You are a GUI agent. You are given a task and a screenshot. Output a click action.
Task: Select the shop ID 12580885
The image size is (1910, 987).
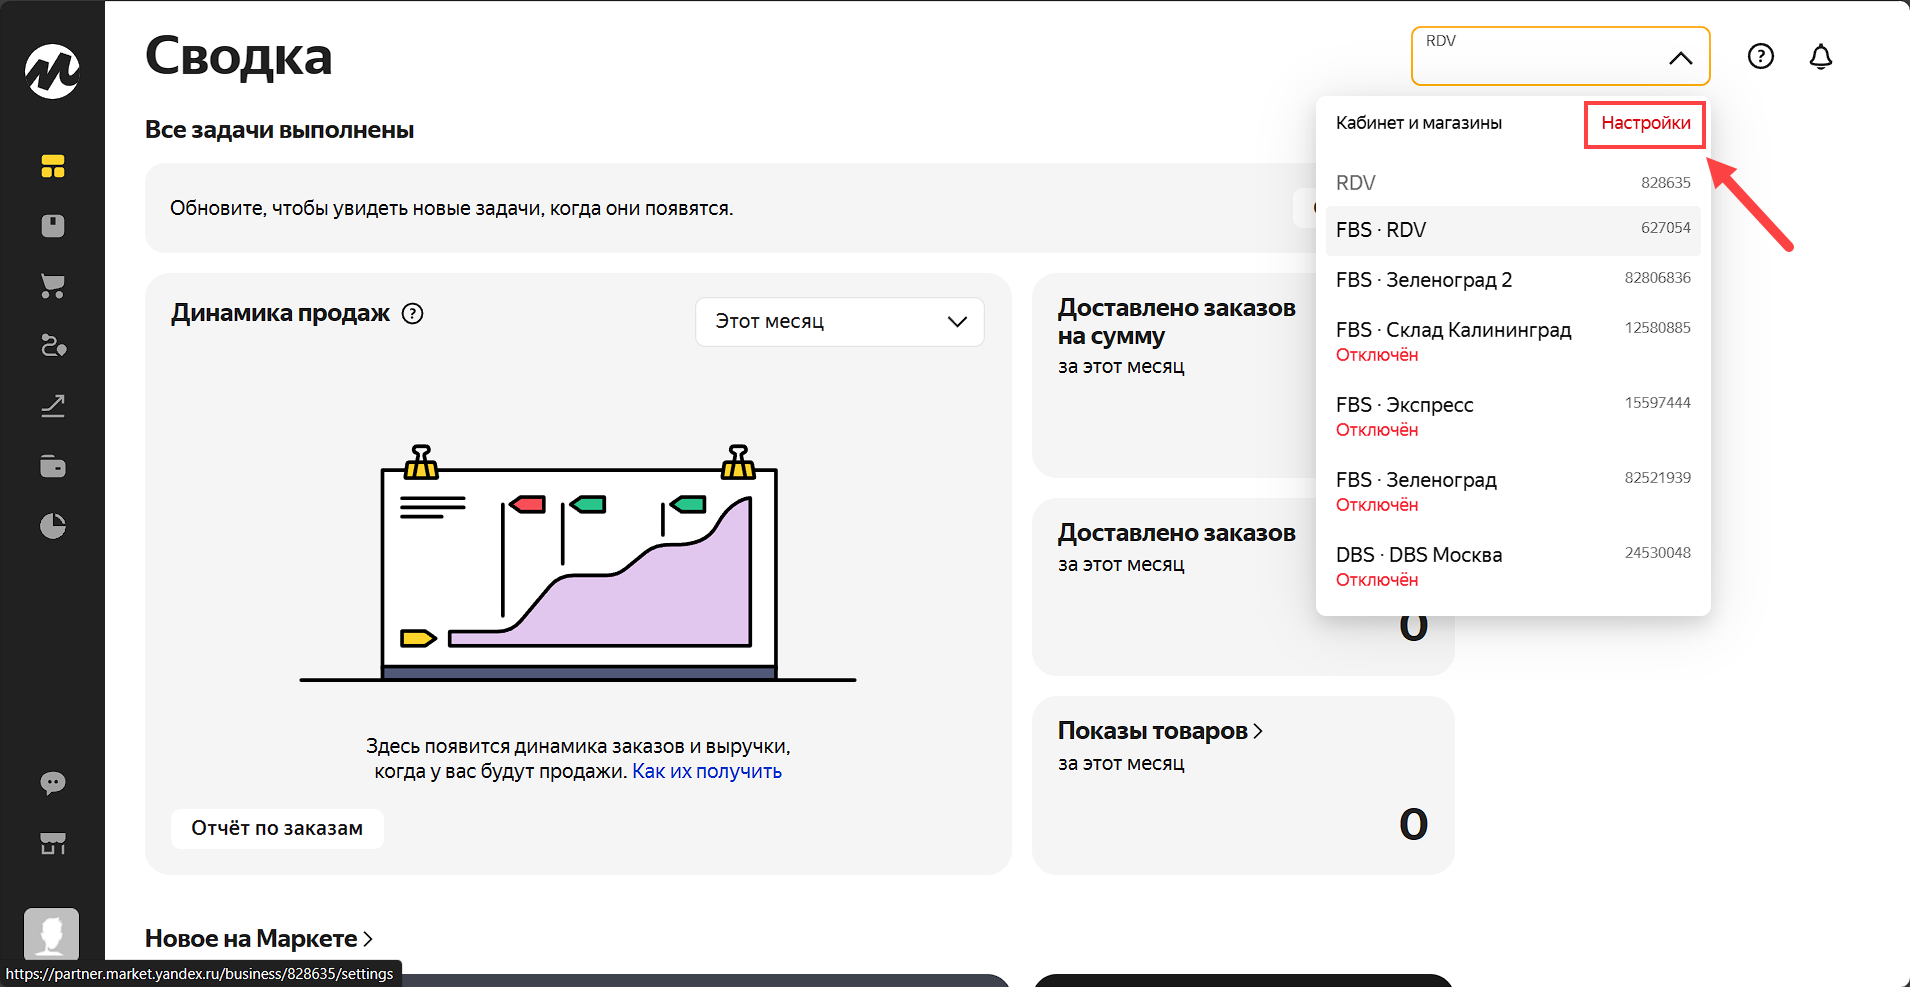click(1657, 328)
